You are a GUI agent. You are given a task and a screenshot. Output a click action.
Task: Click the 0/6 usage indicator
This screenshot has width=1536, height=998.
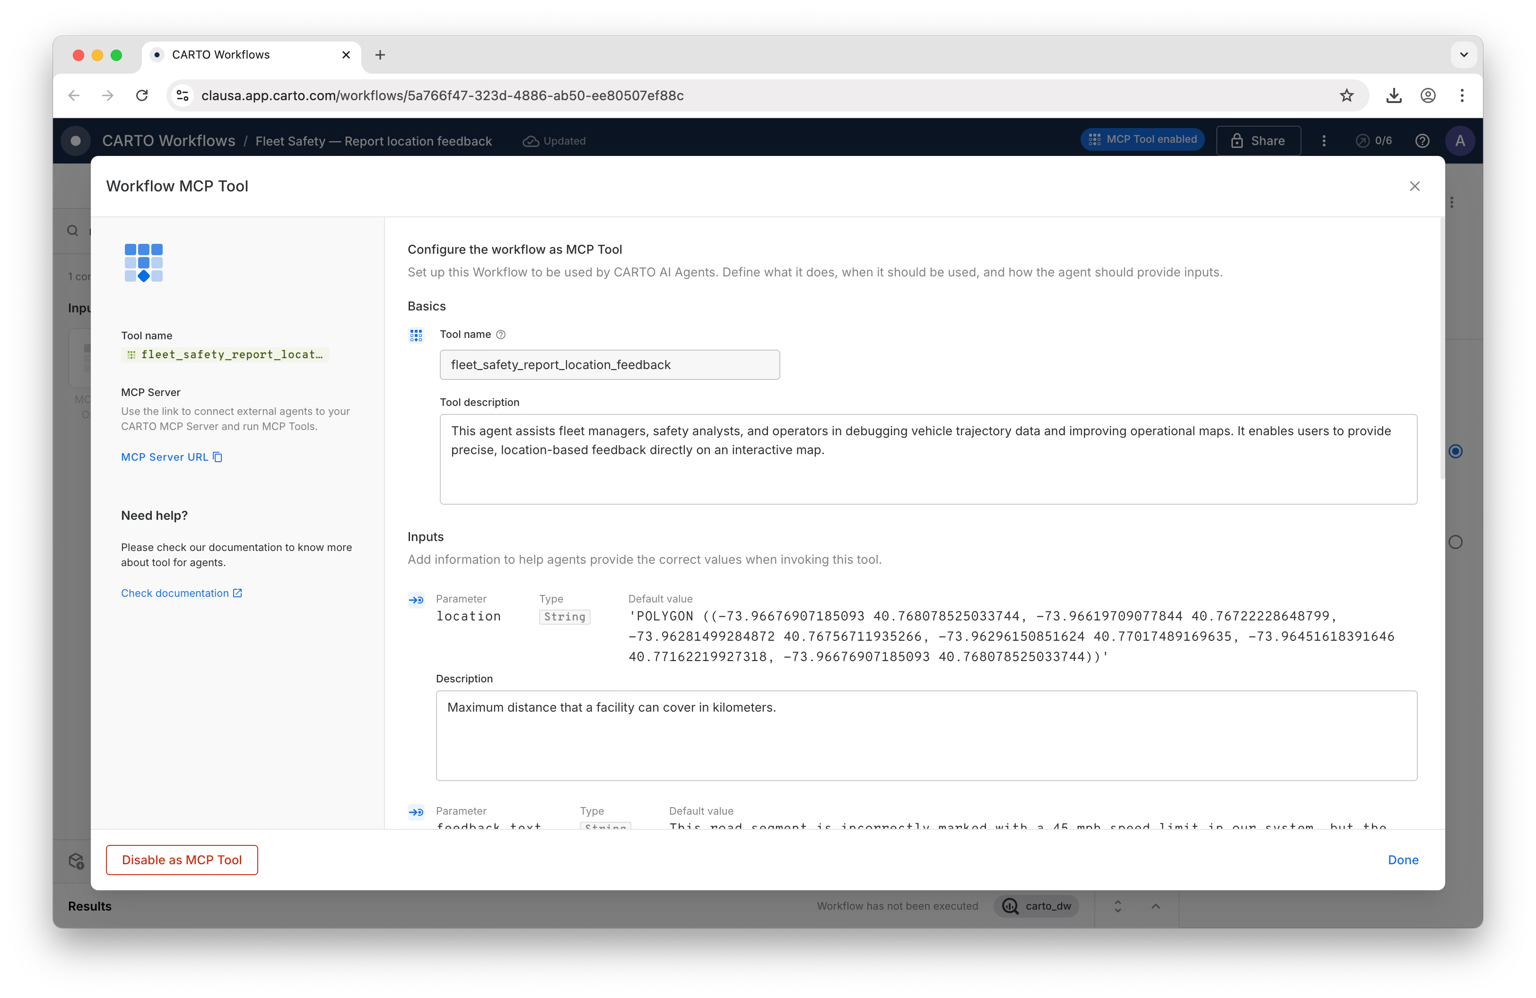[x=1374, y=141]
